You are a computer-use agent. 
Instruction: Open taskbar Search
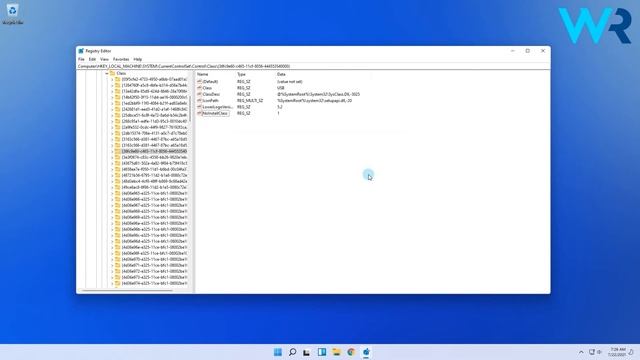click(x=292, y=352)
